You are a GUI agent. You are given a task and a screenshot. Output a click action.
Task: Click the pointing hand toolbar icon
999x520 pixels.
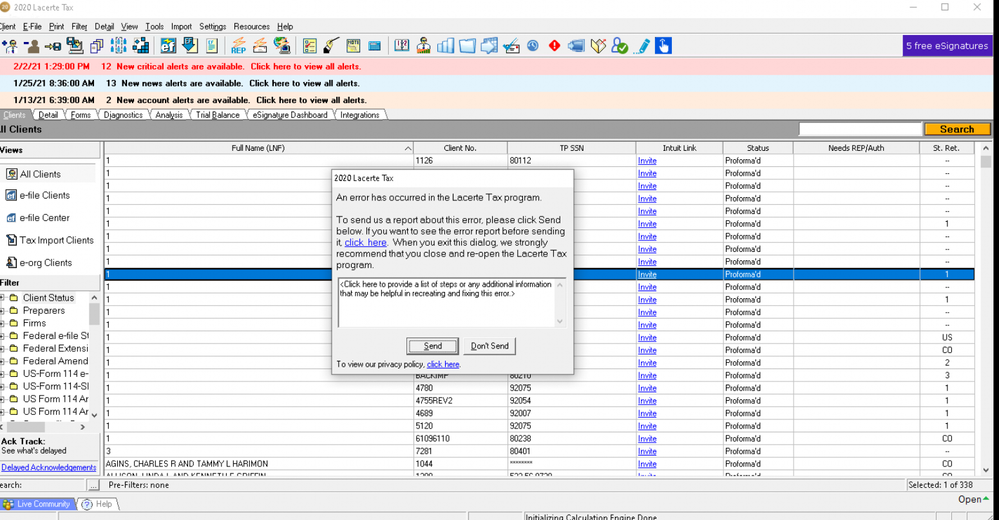(x=663, y=46)
